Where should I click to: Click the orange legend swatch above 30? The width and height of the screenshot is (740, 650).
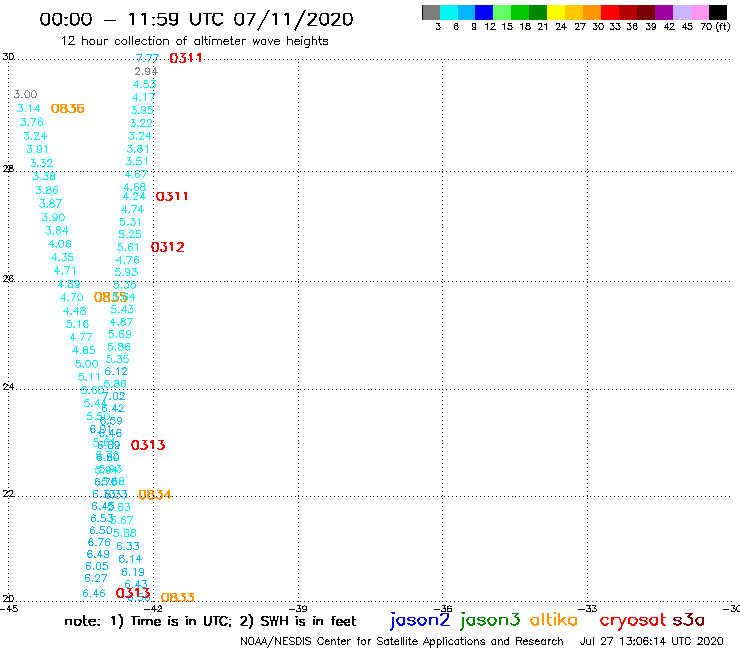tap(592, 12)
